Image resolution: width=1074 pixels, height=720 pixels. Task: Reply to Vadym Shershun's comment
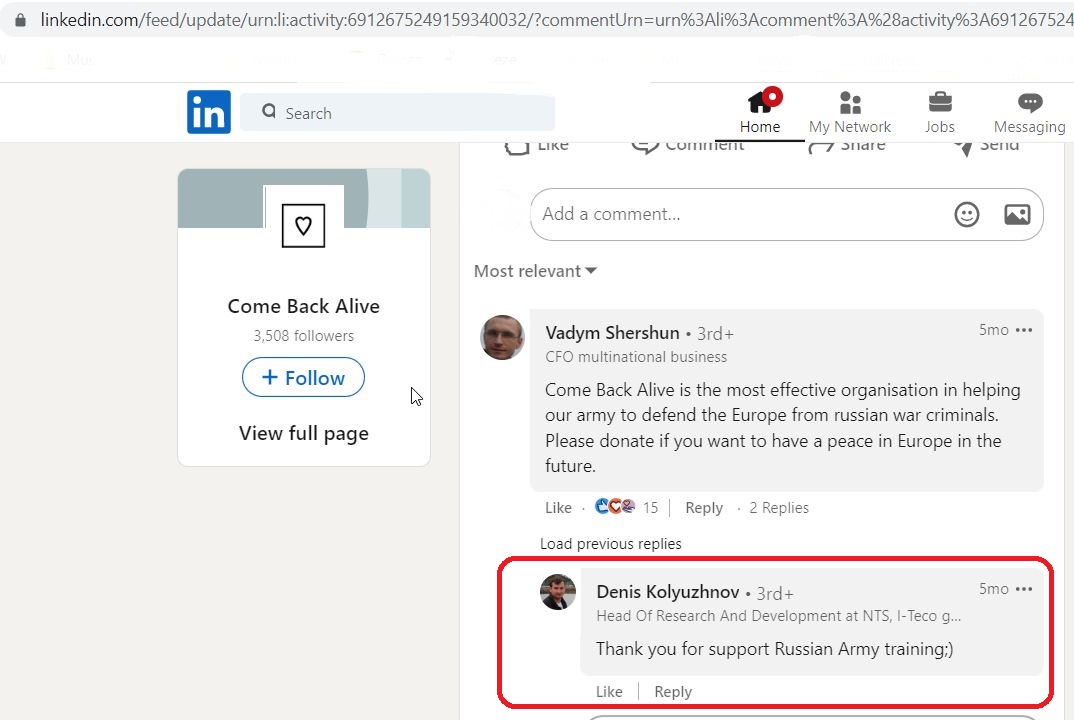[x=704, y=508]
